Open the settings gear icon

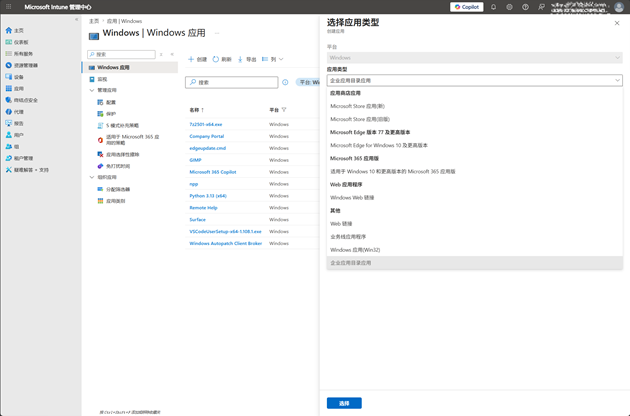(509, 7)
